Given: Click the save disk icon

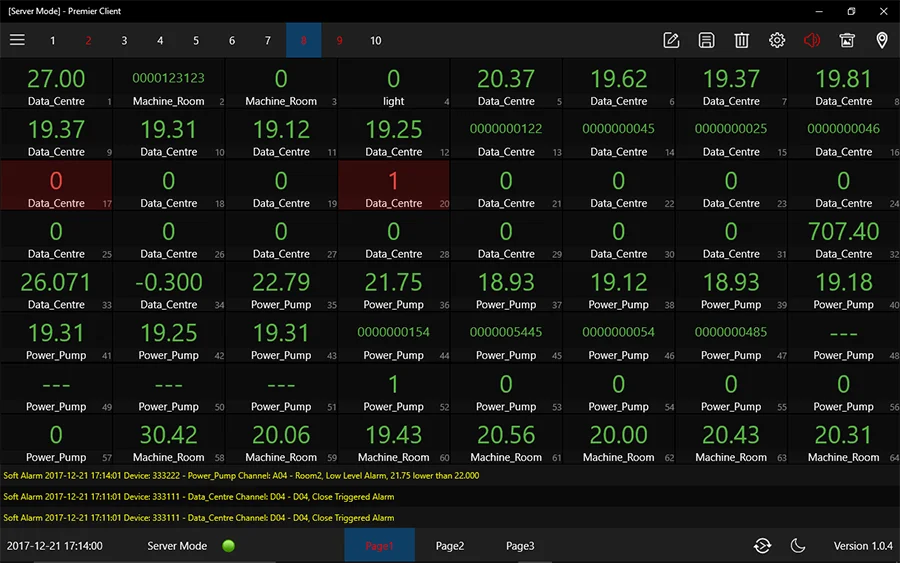Looking at the screenshot, I should tap(706, 40).
